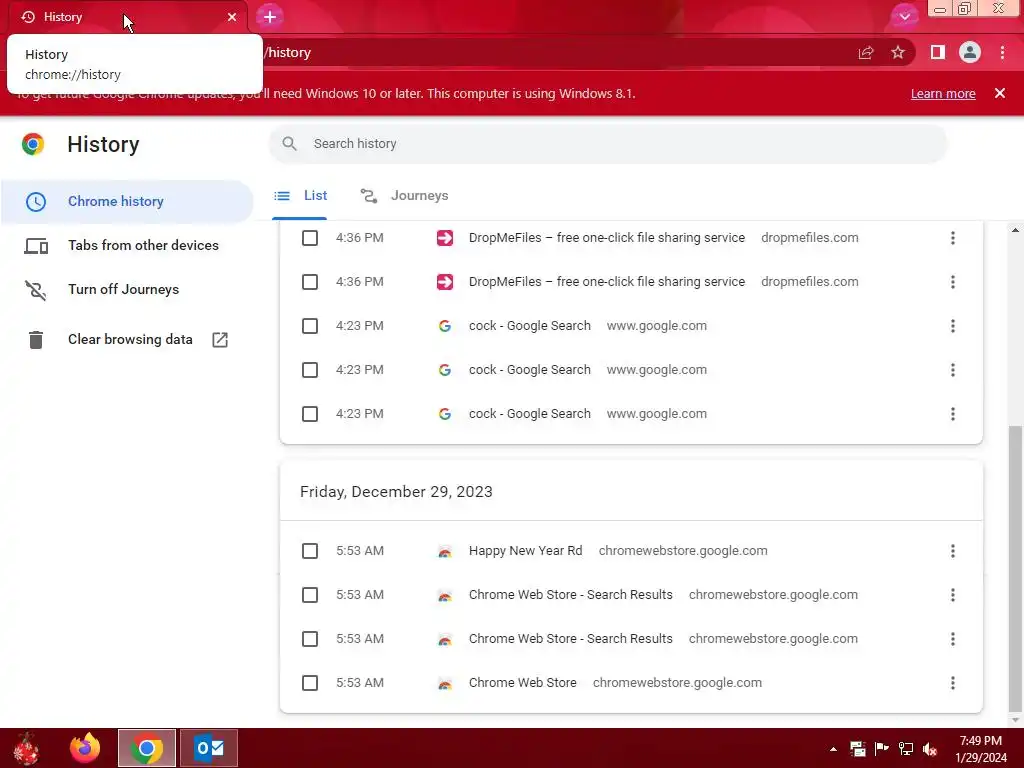Dismiss the Windows update warning bar
1024x768 pixels.
pos(1000,93)
